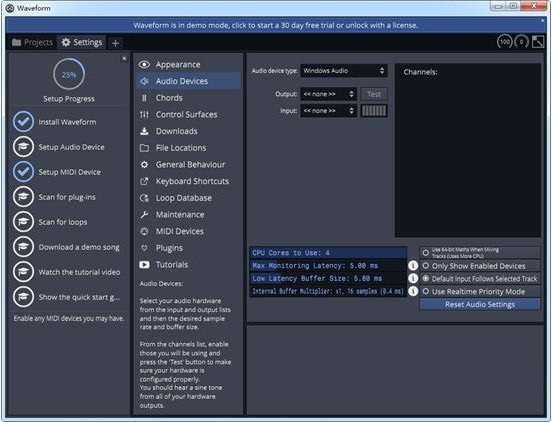Toggle Default Input Follows Selected Track
Screen dimensions: 552x422
(x=480, y=279)
